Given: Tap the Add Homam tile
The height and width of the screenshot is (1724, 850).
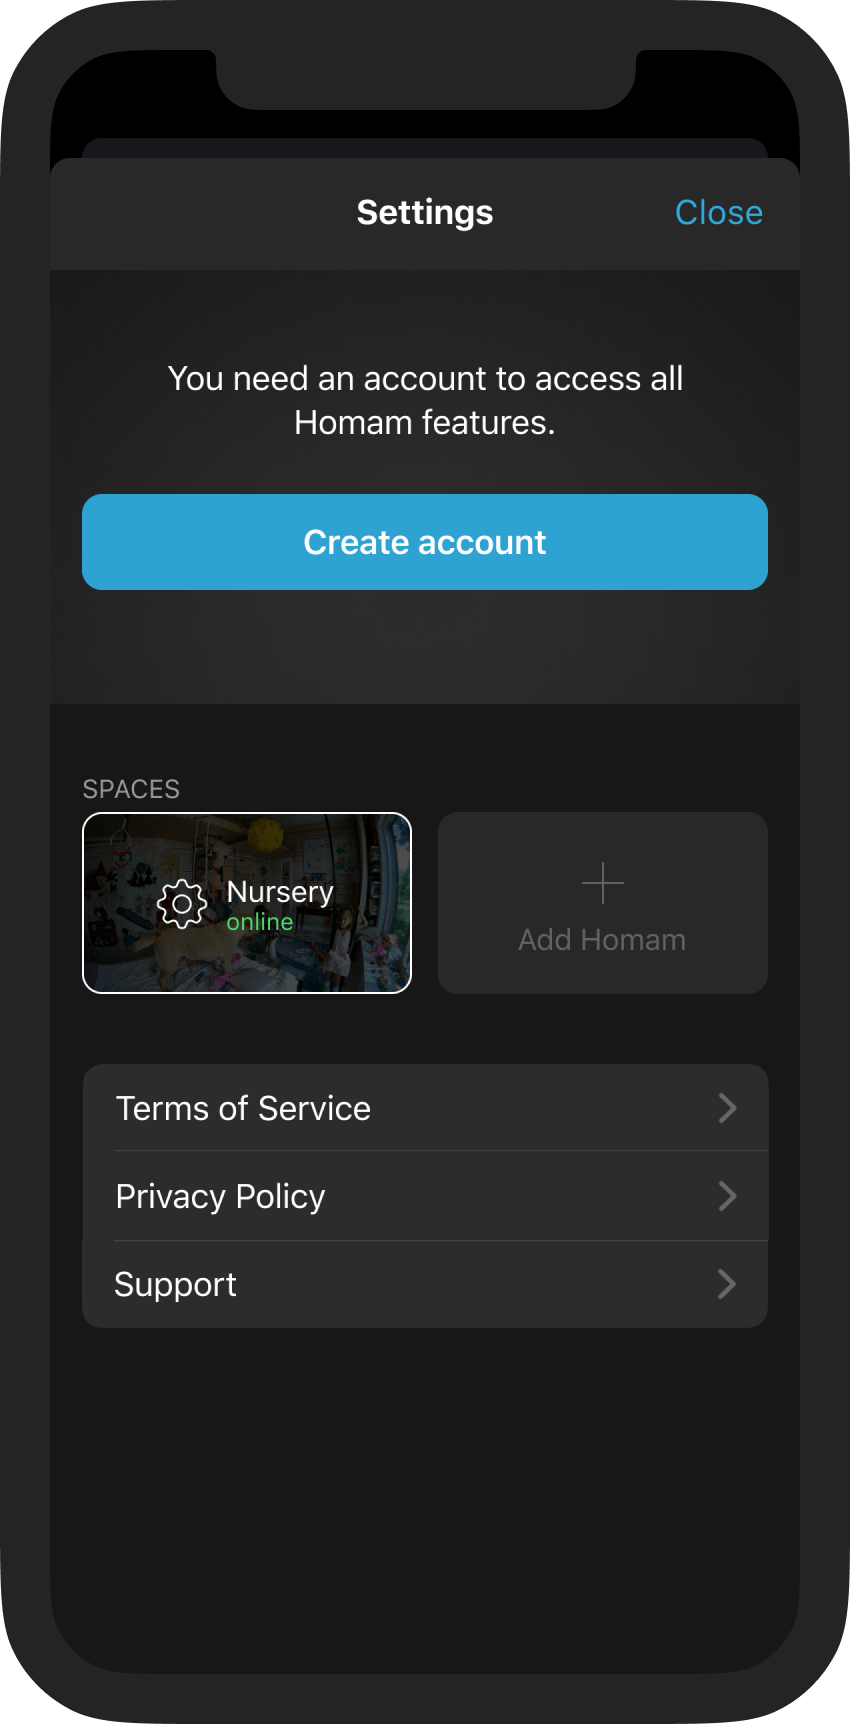Looking at the screenshot, I should pos(602,903).
